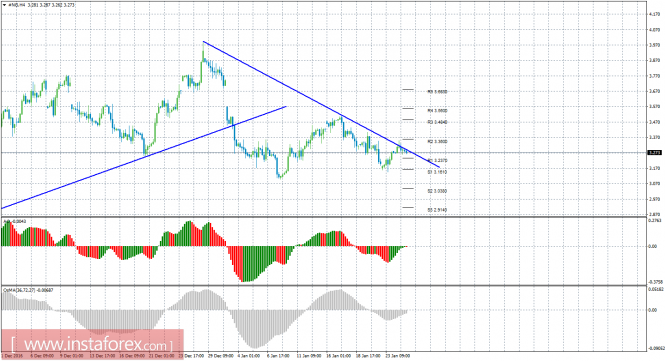Click the S3 2.9140 support level label

pos(437,210)
